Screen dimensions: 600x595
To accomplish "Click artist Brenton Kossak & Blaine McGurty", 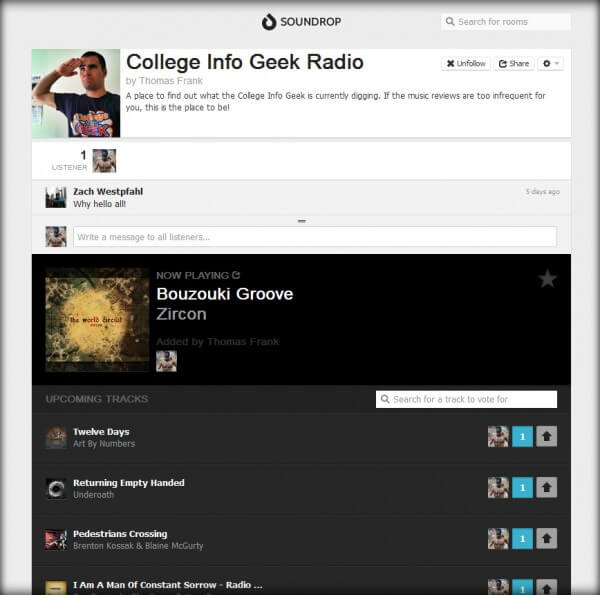I will [x=138, y=546].
